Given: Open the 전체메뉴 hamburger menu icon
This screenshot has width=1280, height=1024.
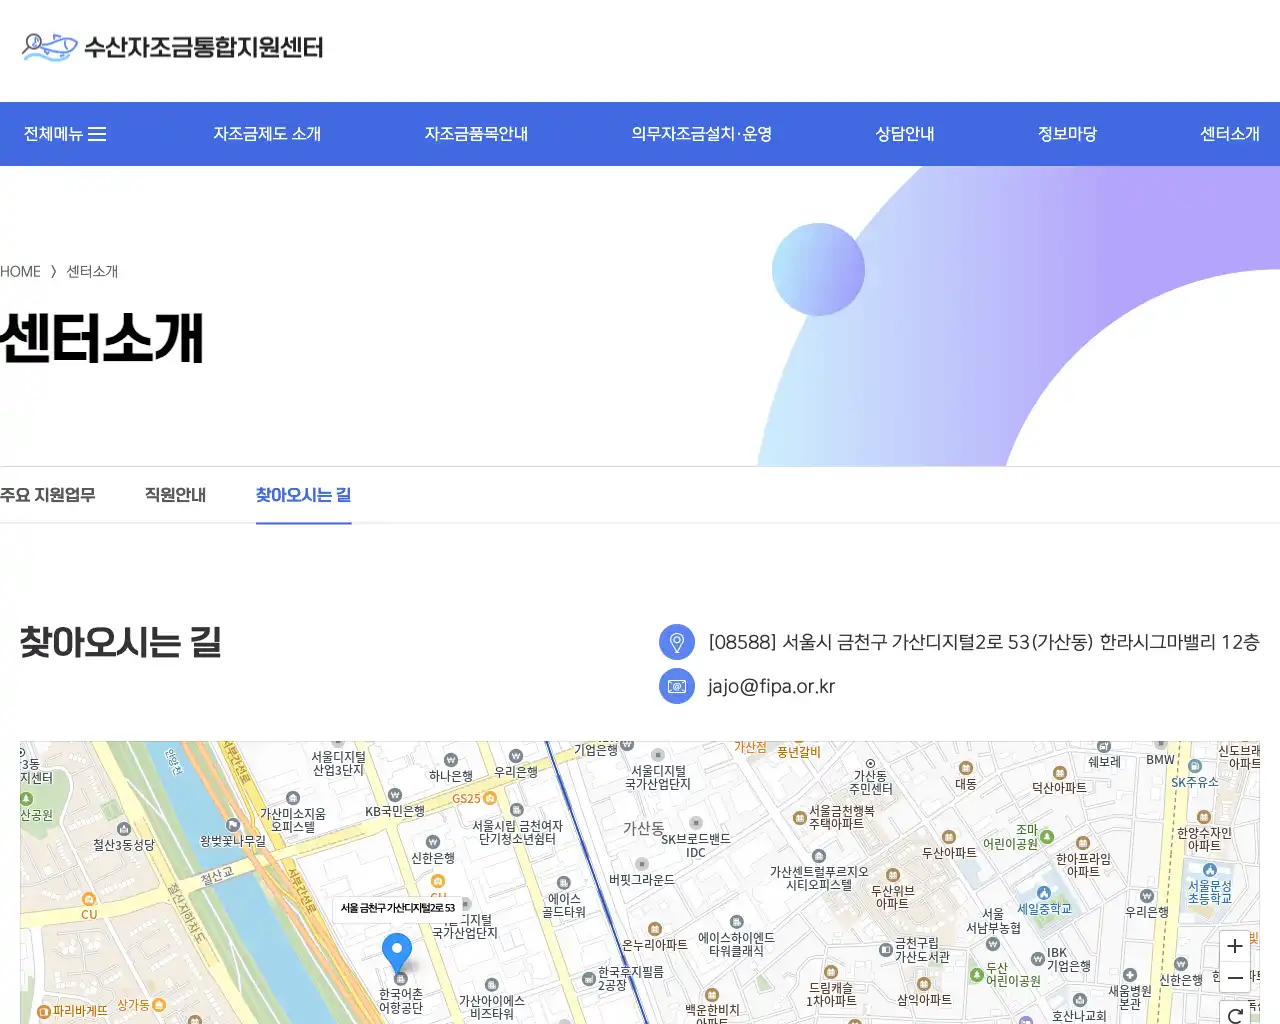Looking at the screenshot, I should pos(98,133).
